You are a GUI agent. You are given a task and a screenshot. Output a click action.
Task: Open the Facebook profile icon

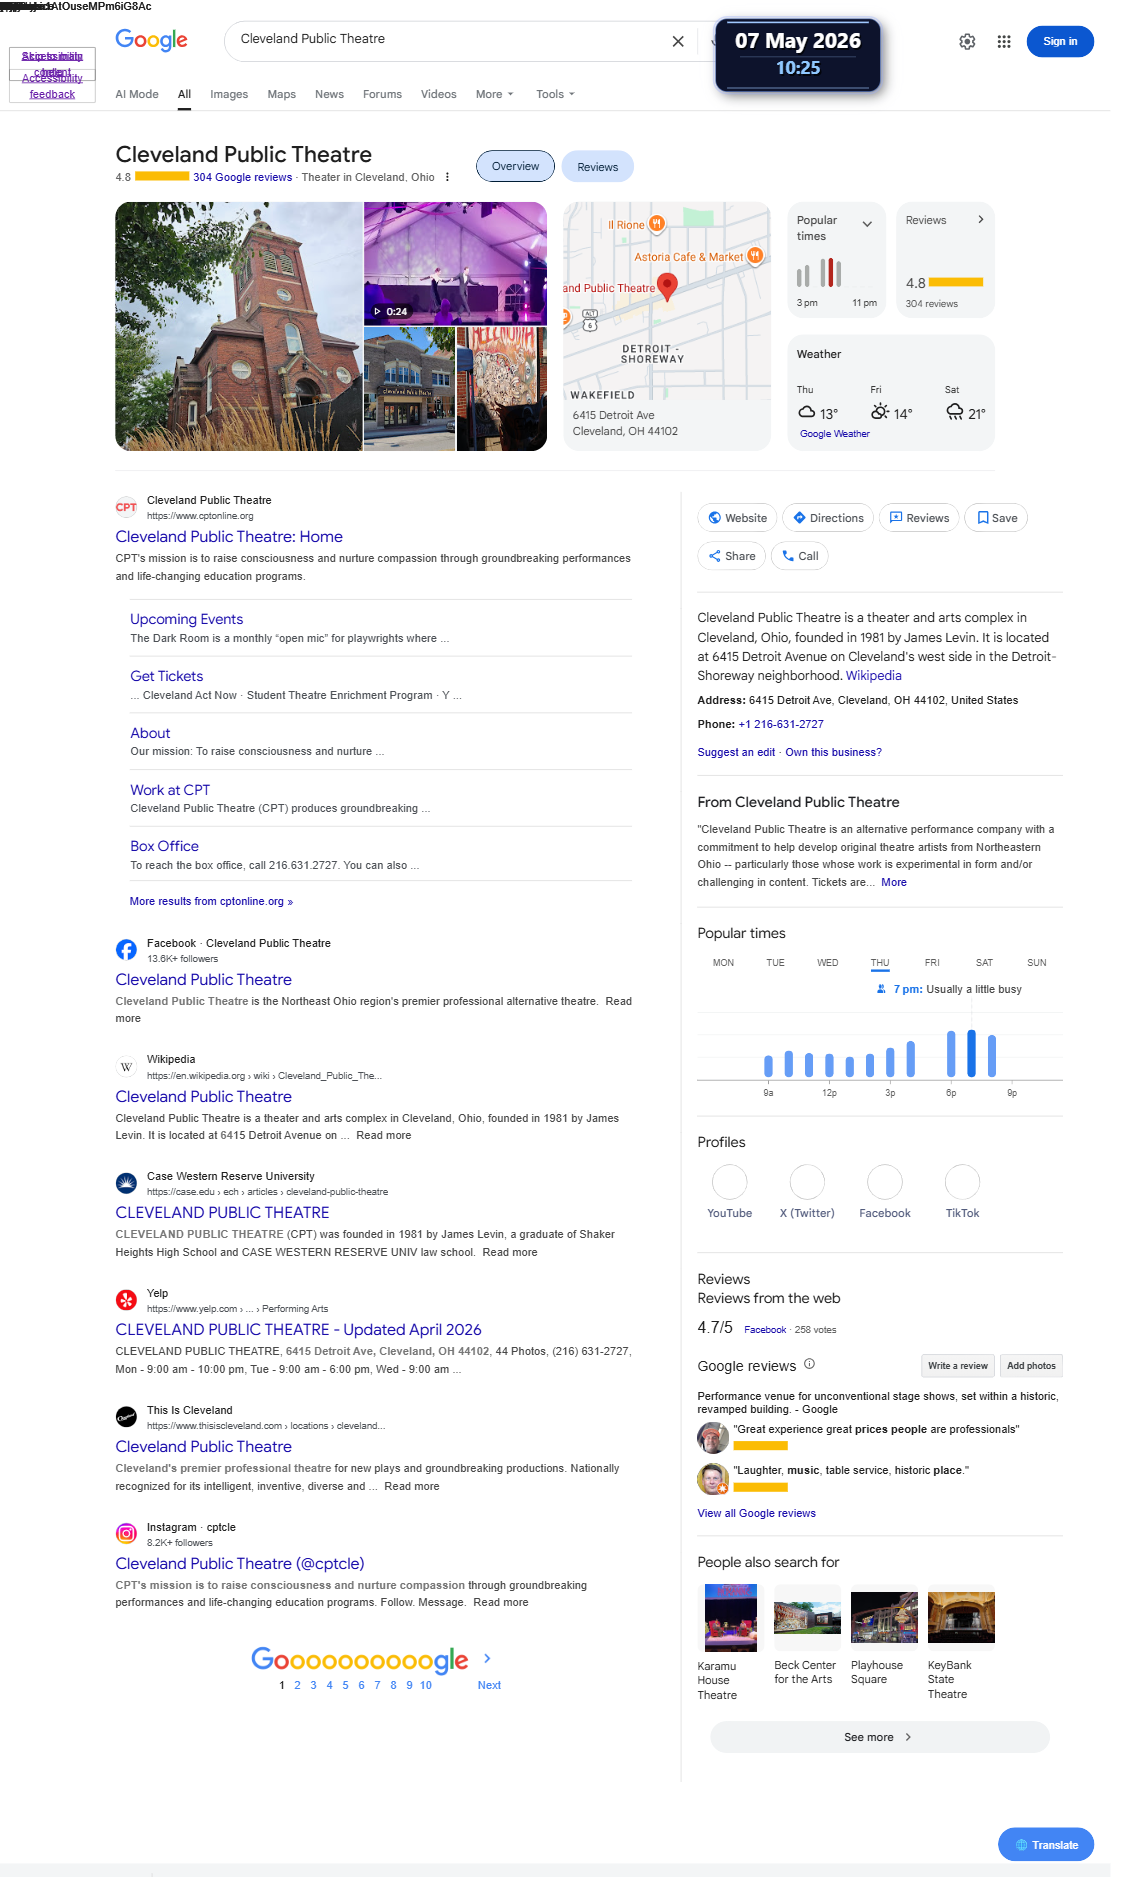click(x=885, y=1182)
